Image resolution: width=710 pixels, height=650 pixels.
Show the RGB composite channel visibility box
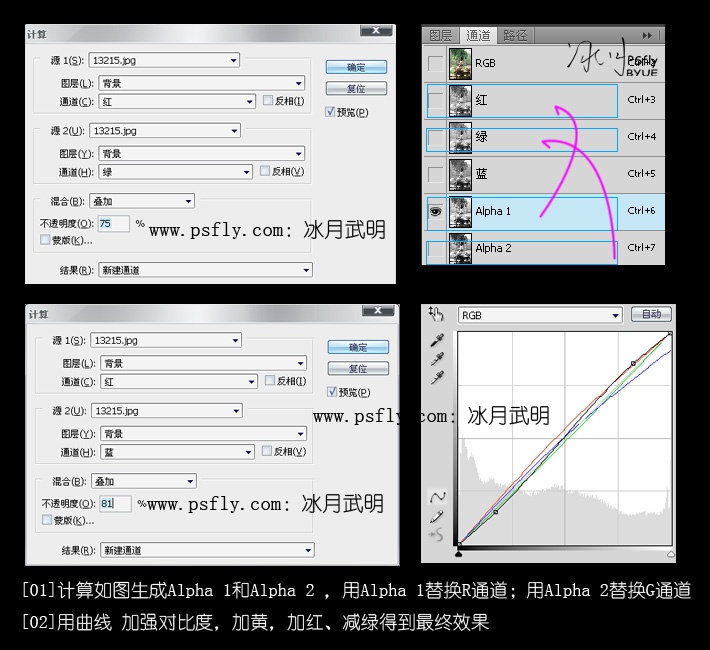pos(436,63)
